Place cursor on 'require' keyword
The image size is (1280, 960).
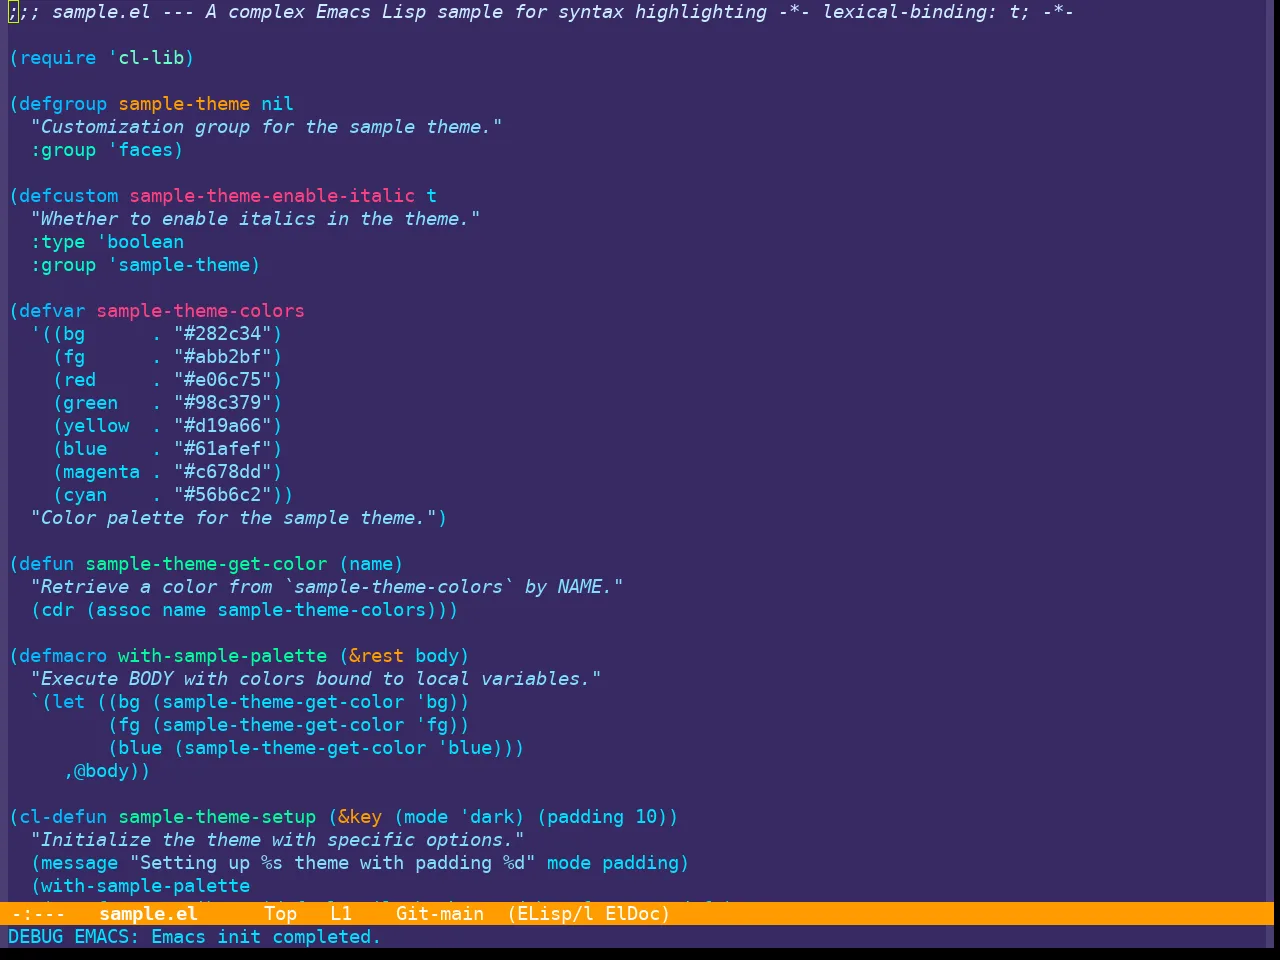[x=58, y=58]
